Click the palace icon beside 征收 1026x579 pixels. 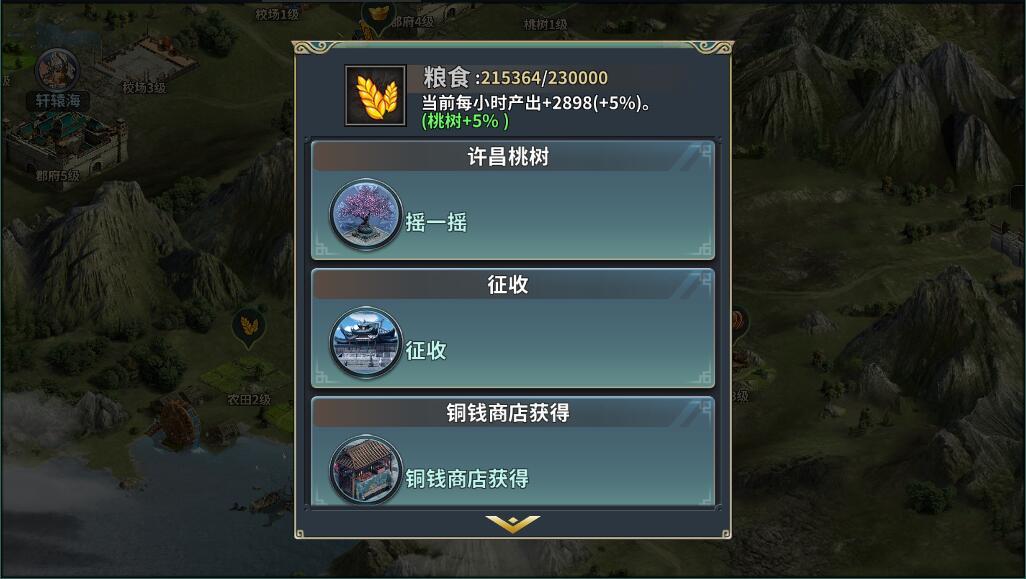pyautogui.click(x=366, y=343)
